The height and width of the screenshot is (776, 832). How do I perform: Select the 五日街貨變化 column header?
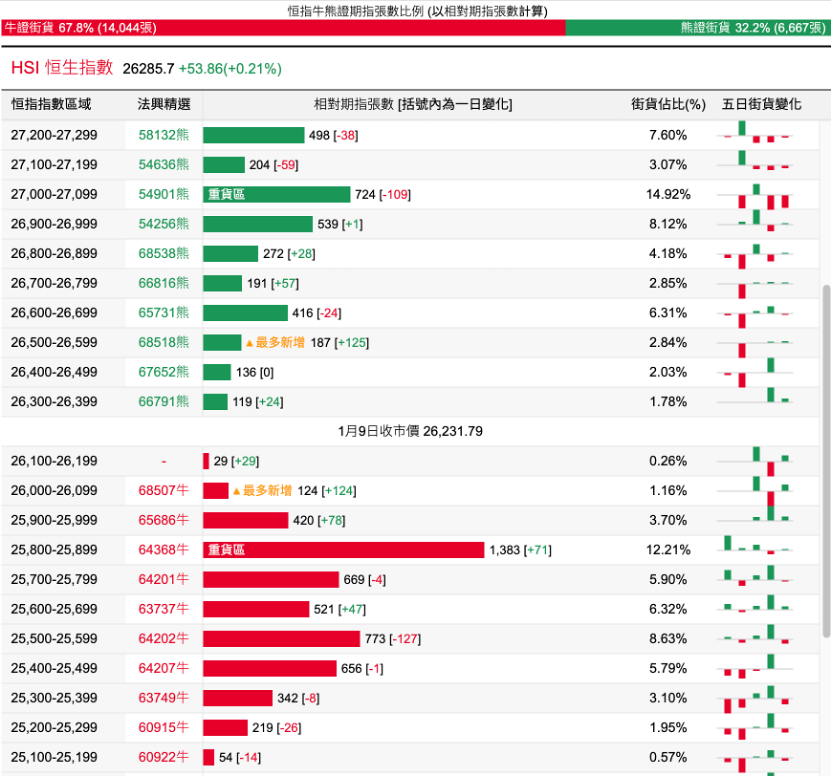coord(761,104)
